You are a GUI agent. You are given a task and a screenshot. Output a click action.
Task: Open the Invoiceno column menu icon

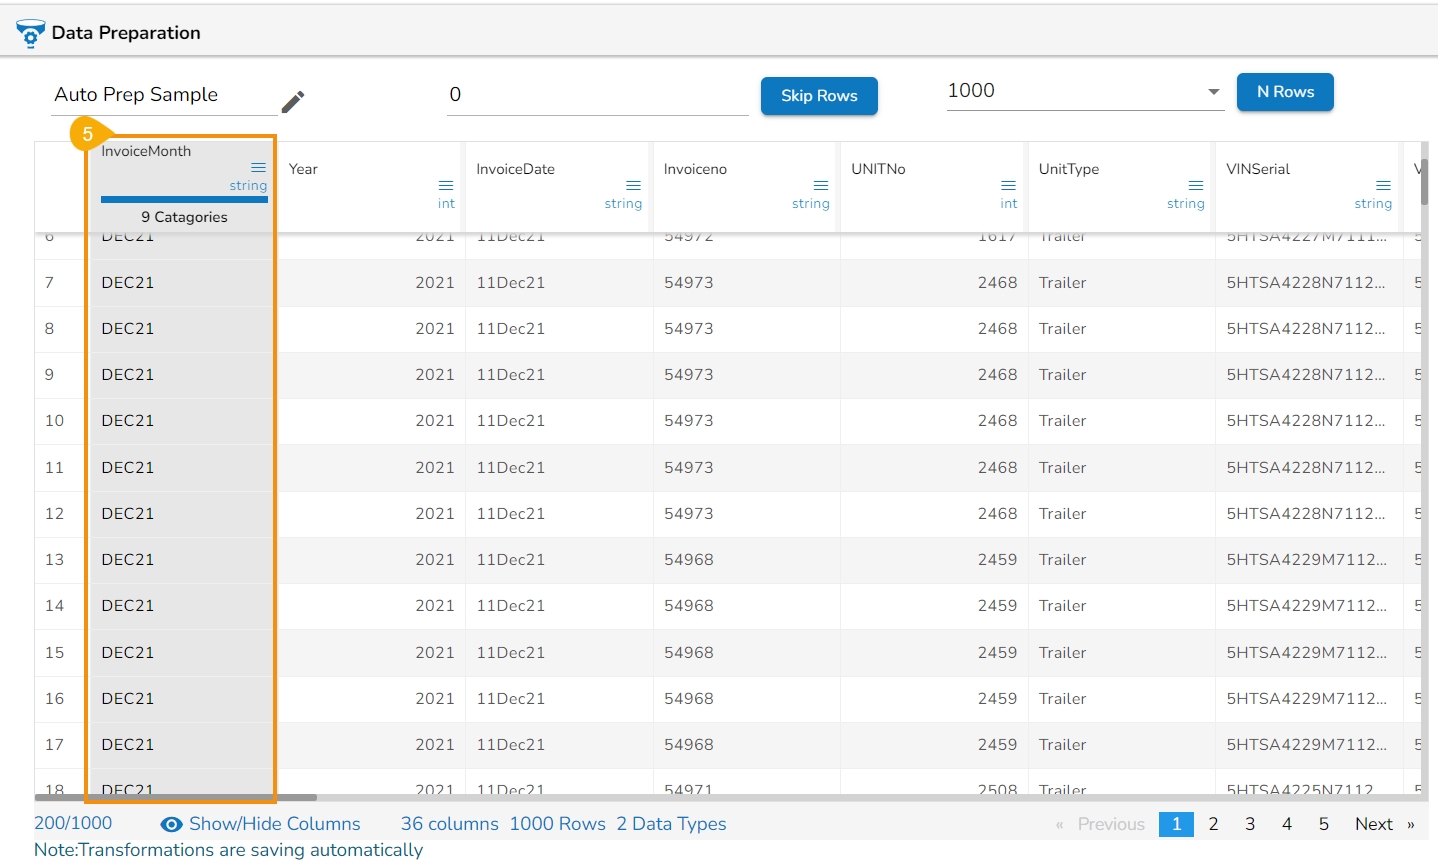tap(821, 185)
